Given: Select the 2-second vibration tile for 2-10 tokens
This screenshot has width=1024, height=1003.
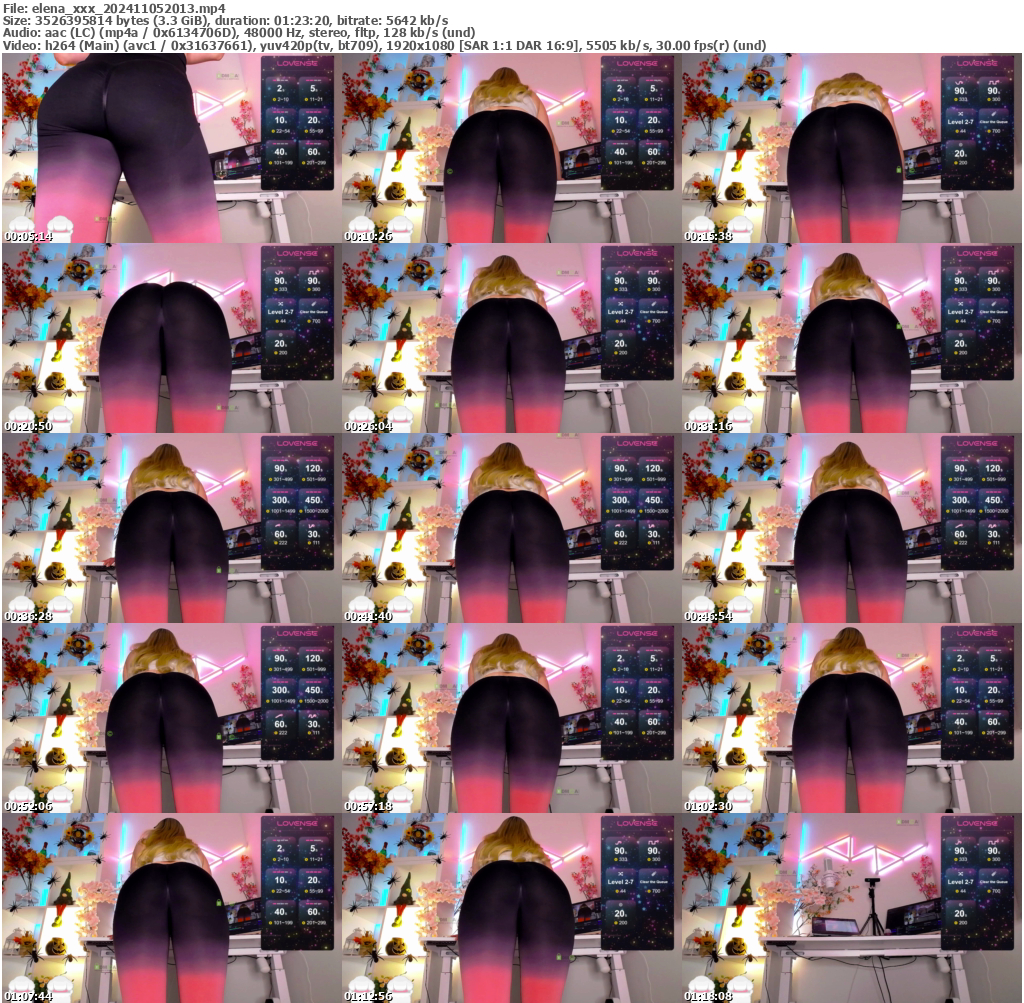Looking at the screenshot, I should (281, 88).
